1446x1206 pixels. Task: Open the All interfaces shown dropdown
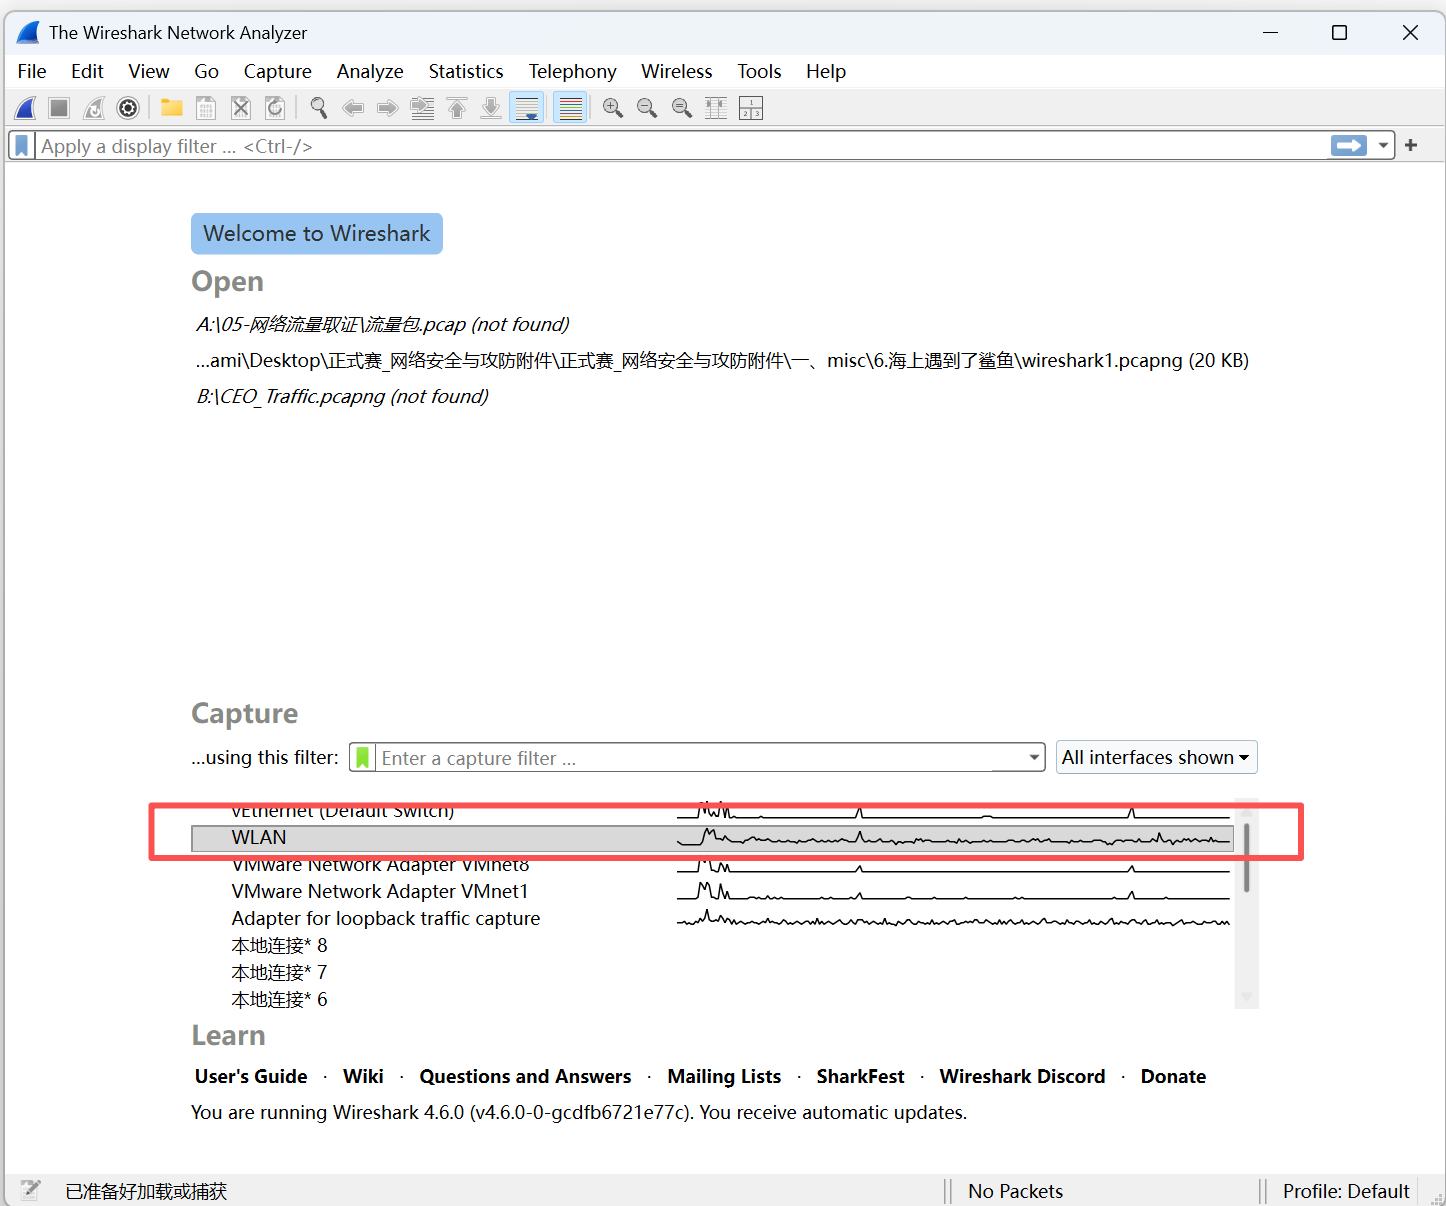pos(1156,758)
